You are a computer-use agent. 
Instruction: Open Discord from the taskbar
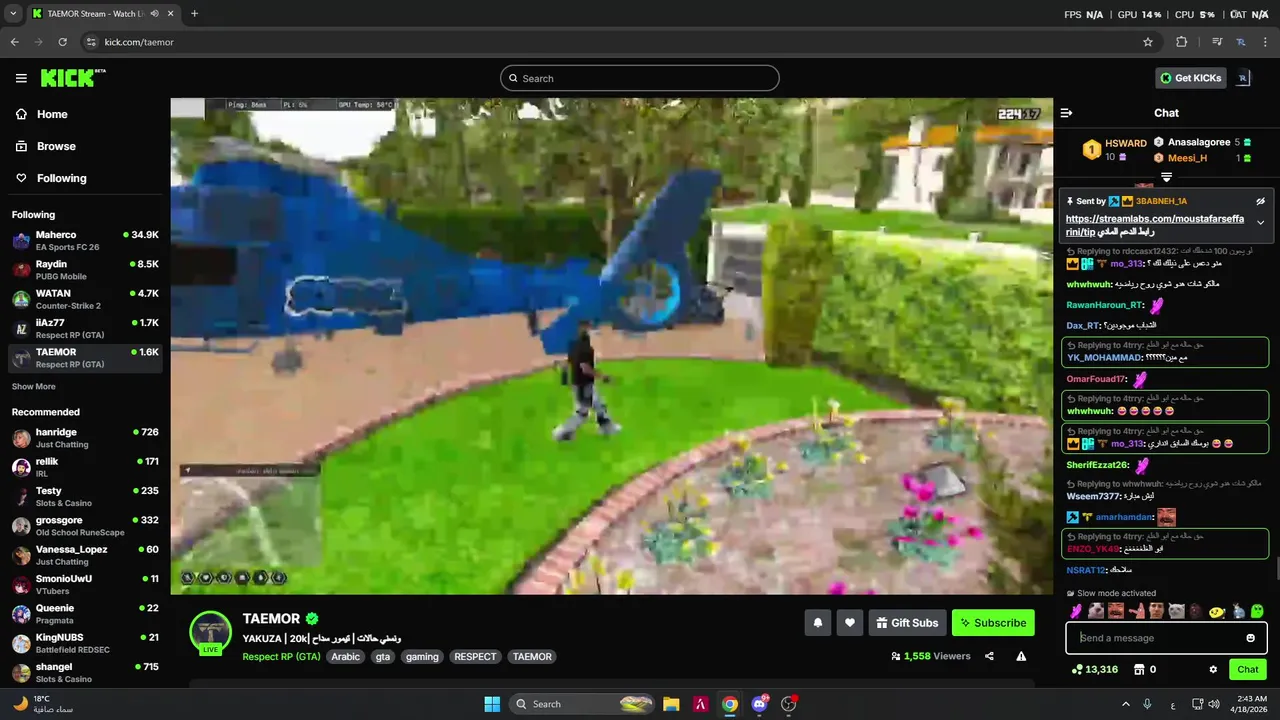[x=759, y=704]
